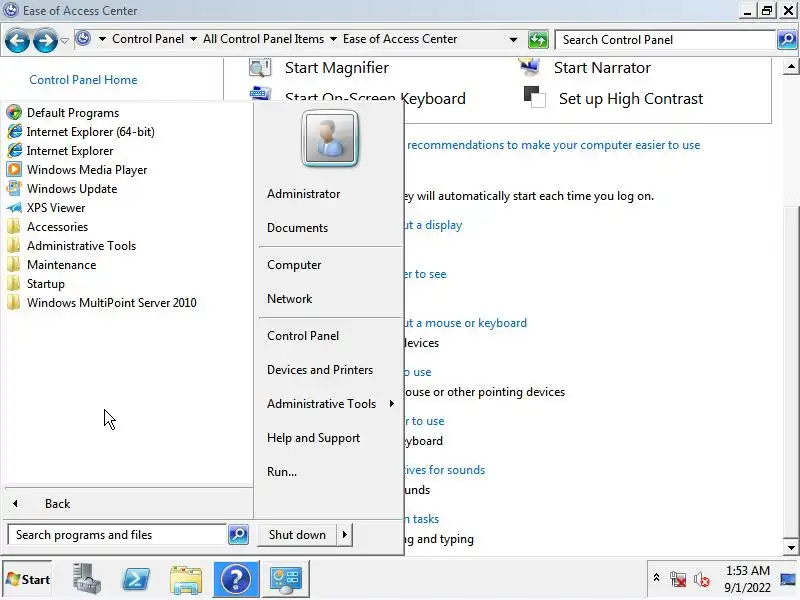Open Network in the Start menu

(x=289, y=298)
